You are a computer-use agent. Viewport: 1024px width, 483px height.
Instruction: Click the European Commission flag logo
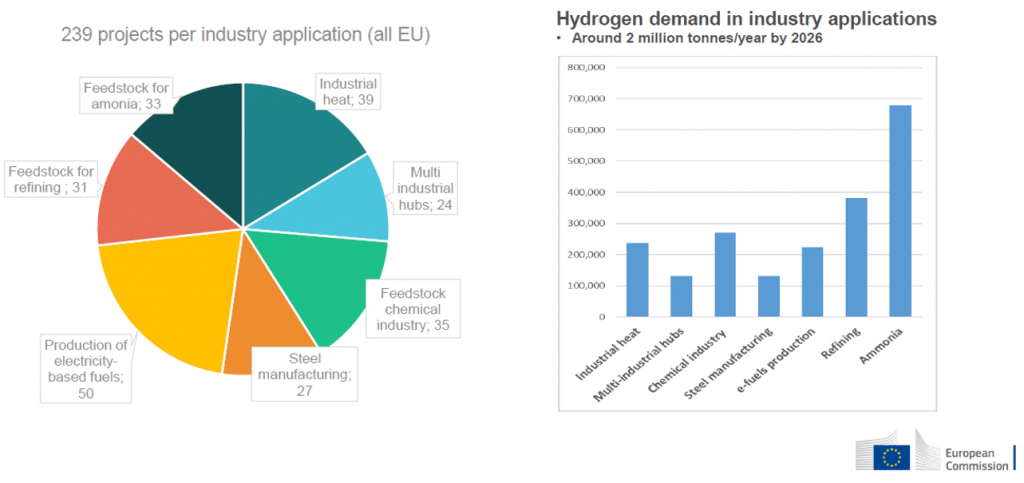pyautogui.click(x=891, y=457)
